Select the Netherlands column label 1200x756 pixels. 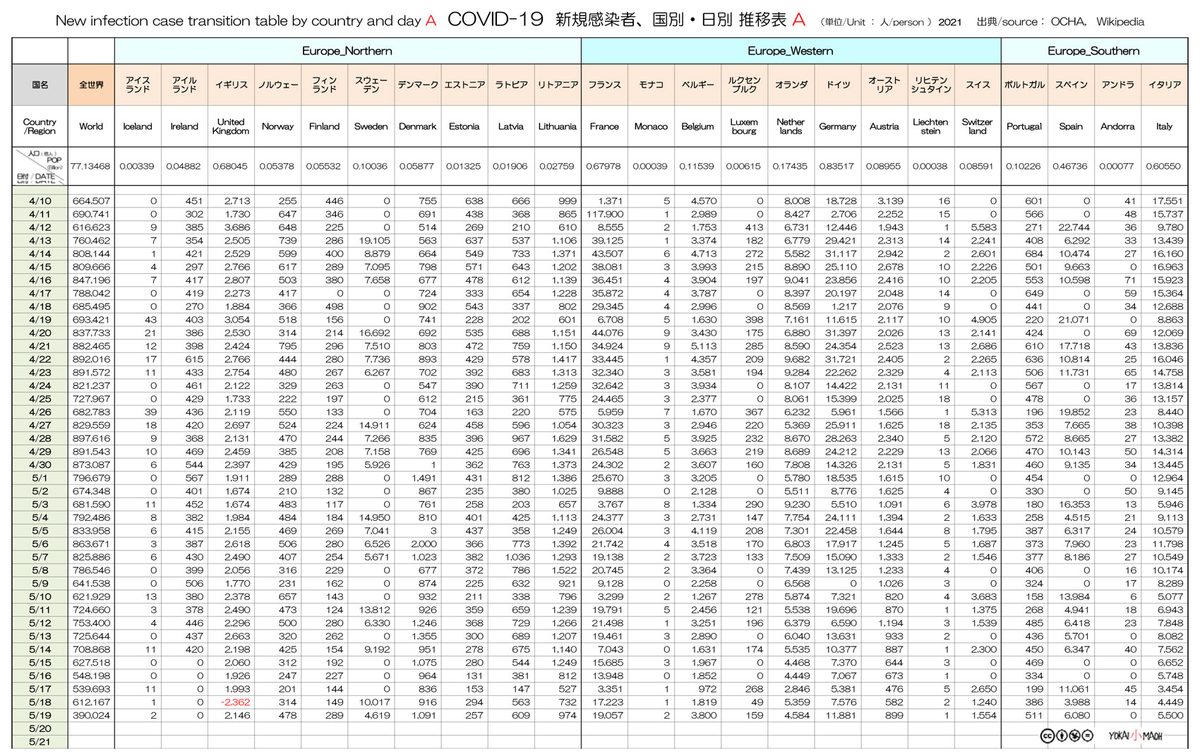coord(791,127)
